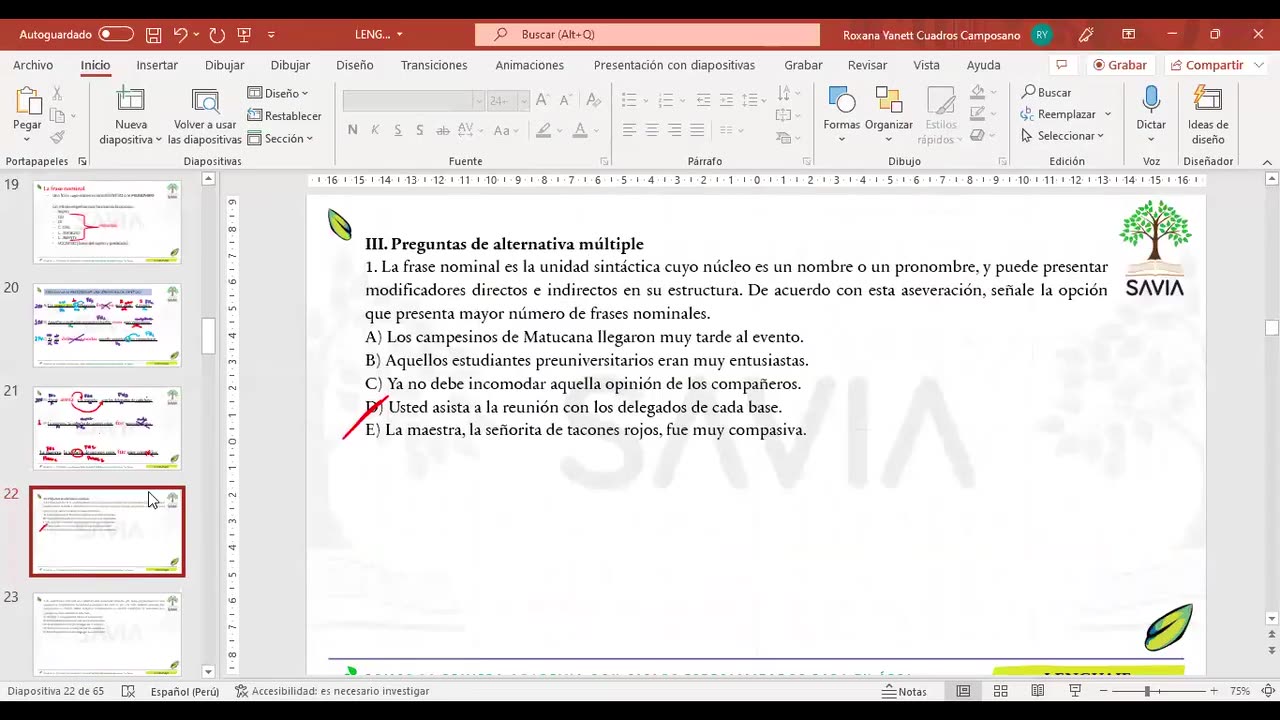Screen dimensions: 1280x720
Task: Open the font size dropdown
Action: pos(523,101)
